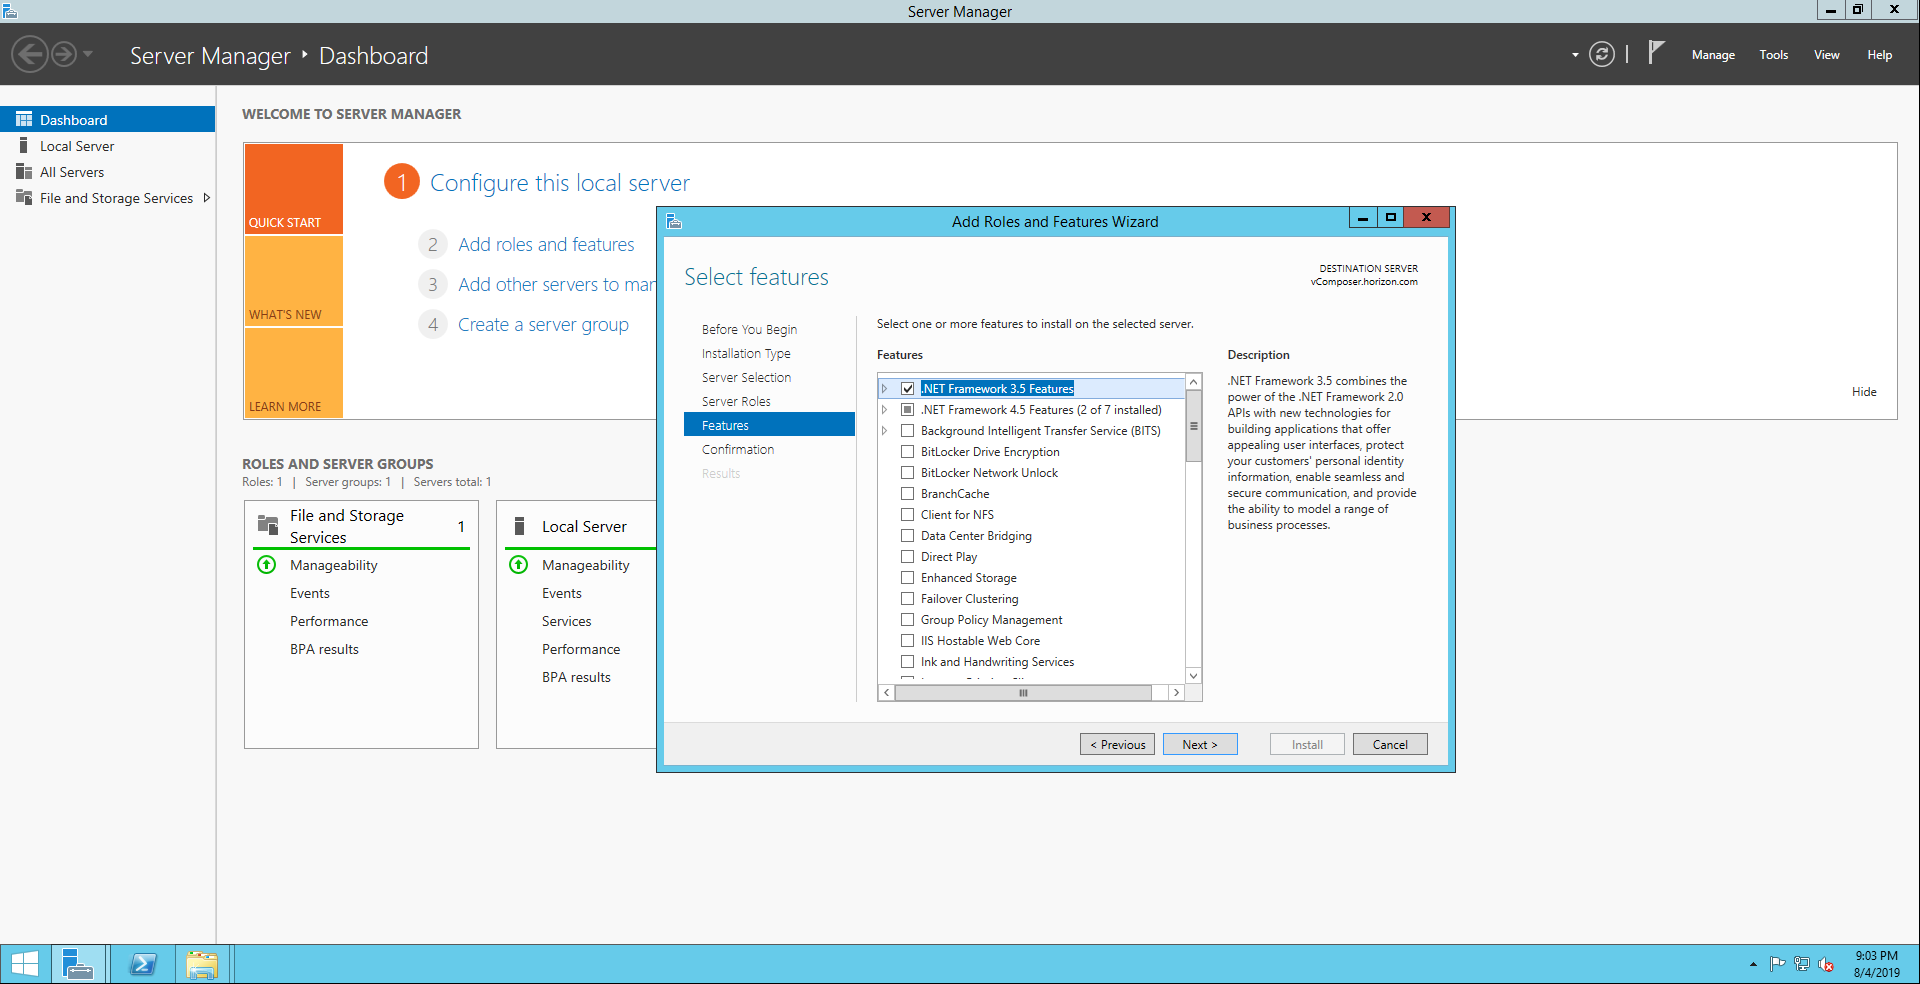
Task: Uncheck .NET Framework 3.5 Features
Action: click(908, 389)
